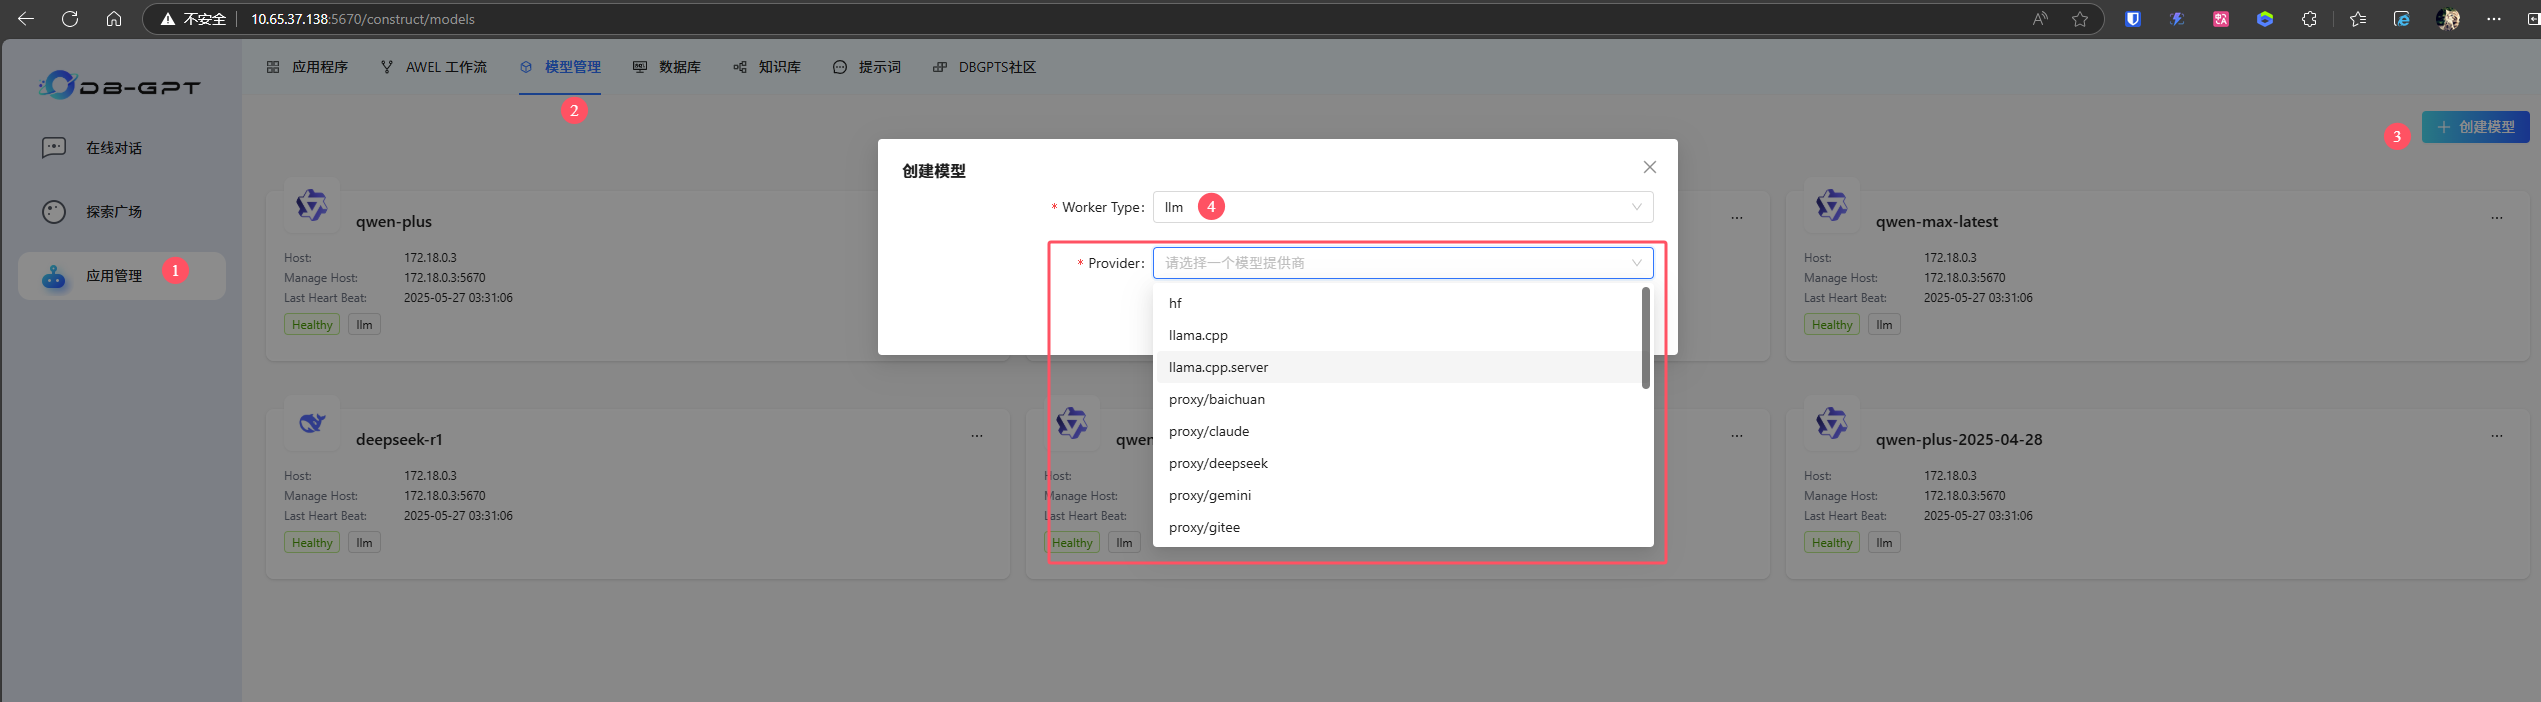The width and height of the screenshot is (2541, 702).
Task: Go to browser home icon
Action: click(x=114, y=19)
